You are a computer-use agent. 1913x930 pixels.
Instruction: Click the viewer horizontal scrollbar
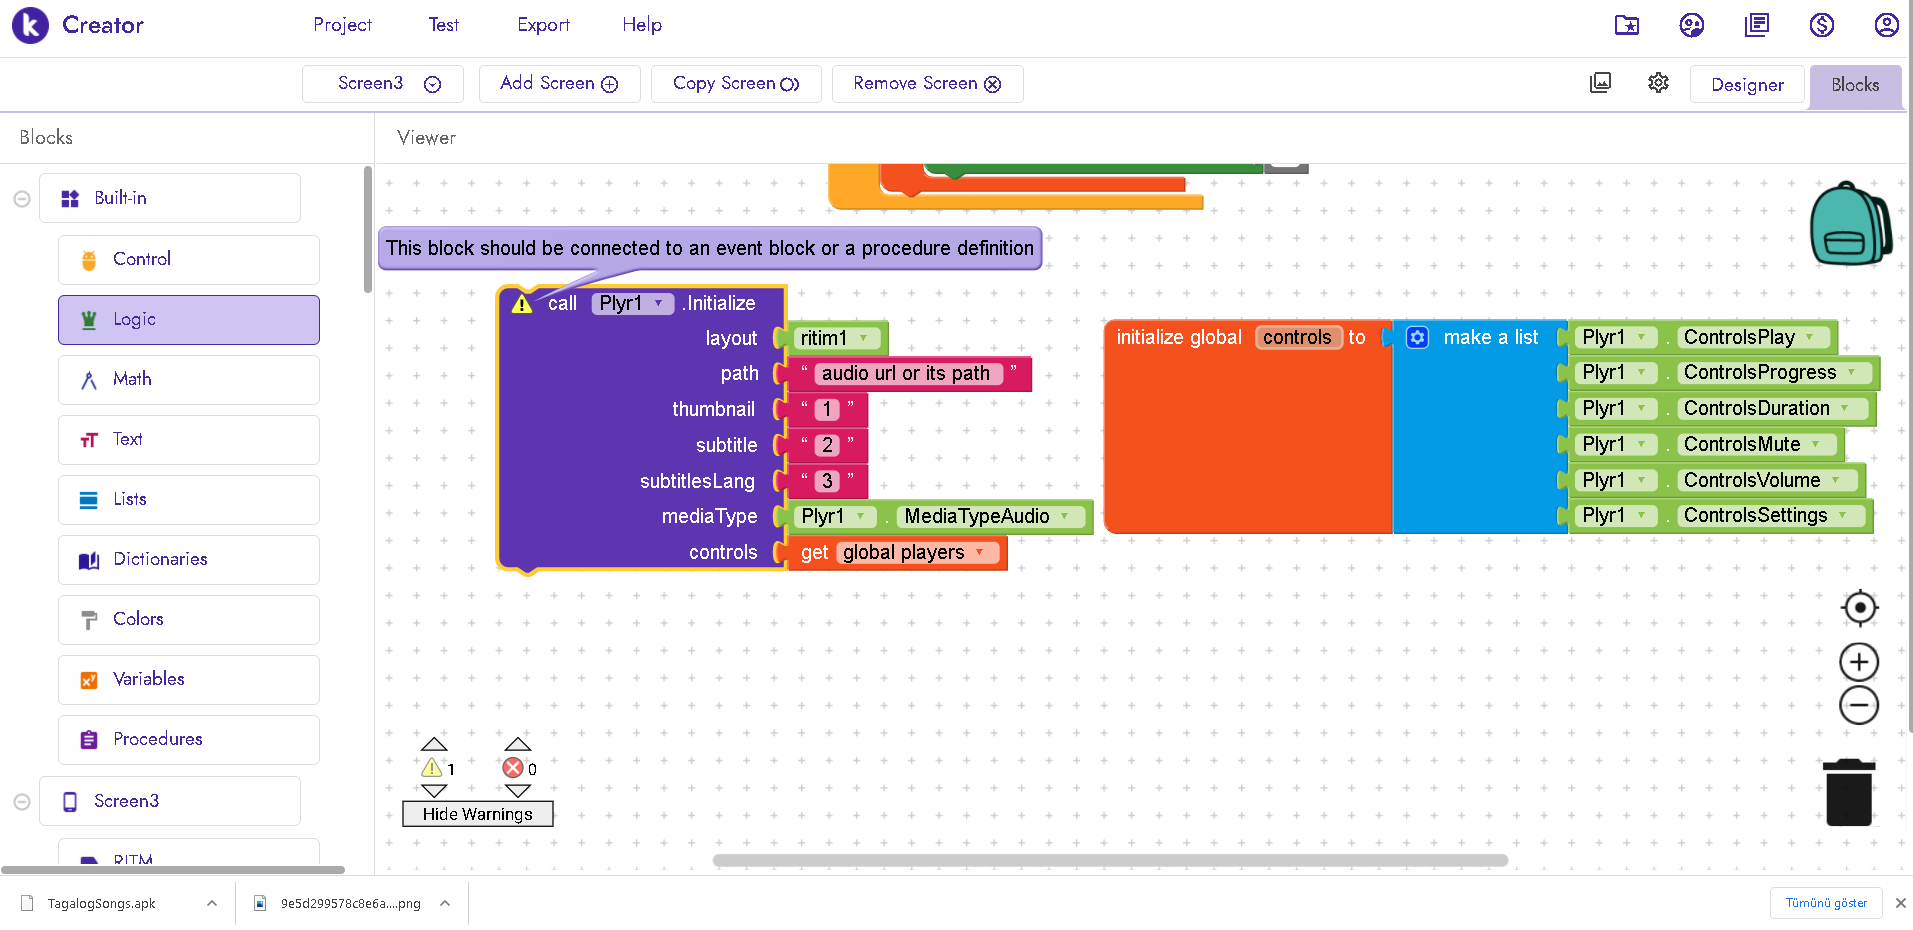pos(1110,860)
